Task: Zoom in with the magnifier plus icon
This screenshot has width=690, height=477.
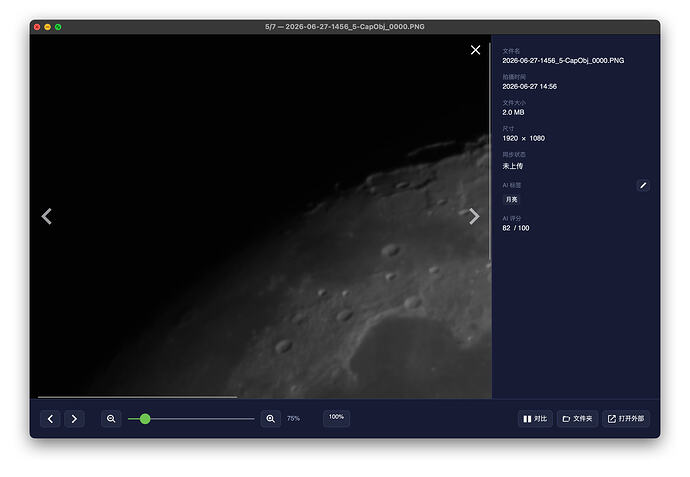Action: click(271, 418)
